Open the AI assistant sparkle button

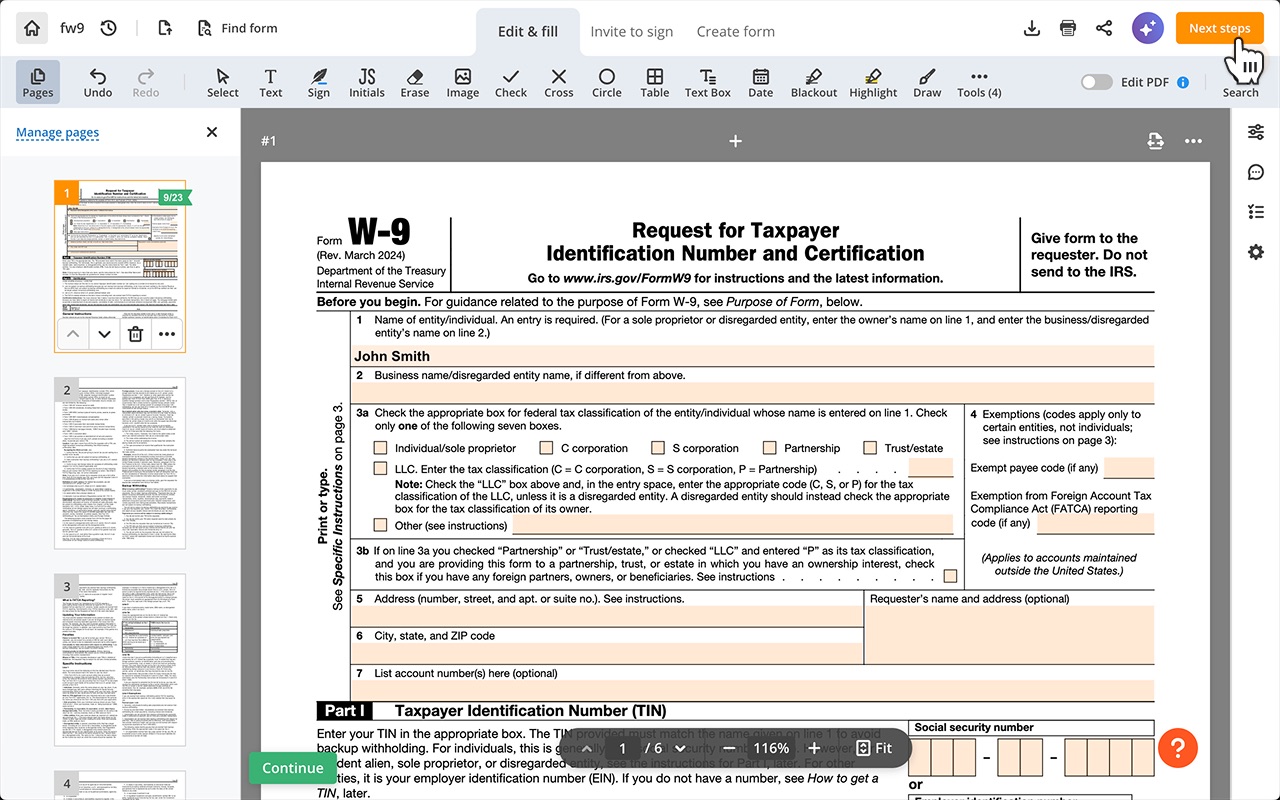click(x=1148, y=28)
